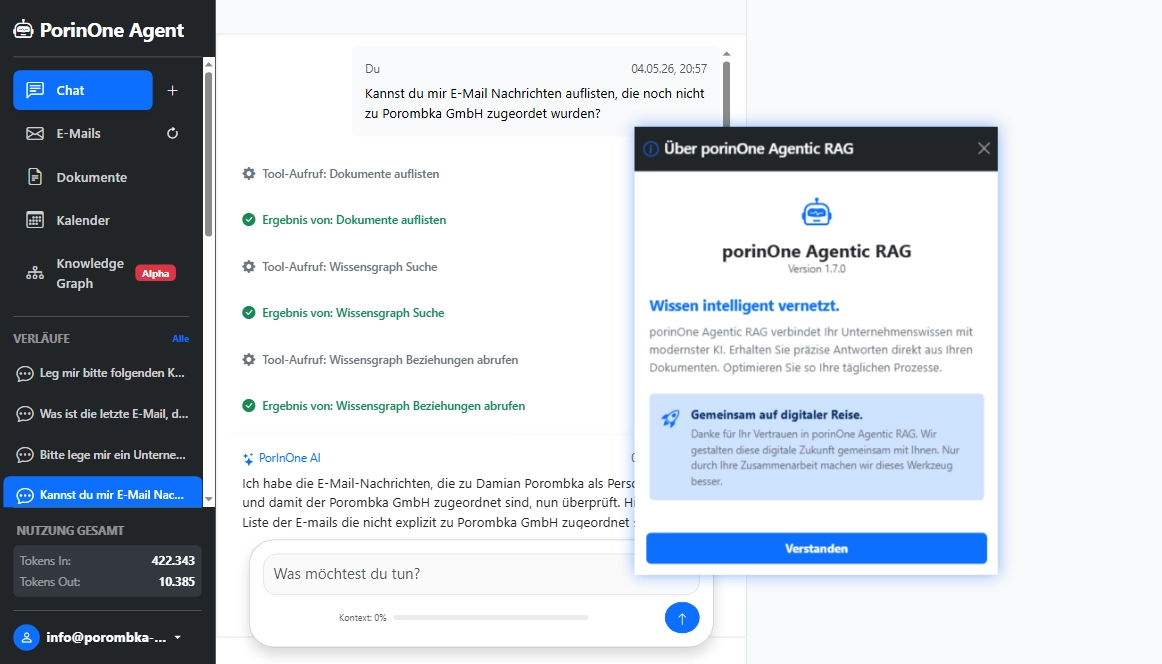Focus the 'Was möchtest du tun?' input field
The image size is (1162, 664).
coord(481,574)
